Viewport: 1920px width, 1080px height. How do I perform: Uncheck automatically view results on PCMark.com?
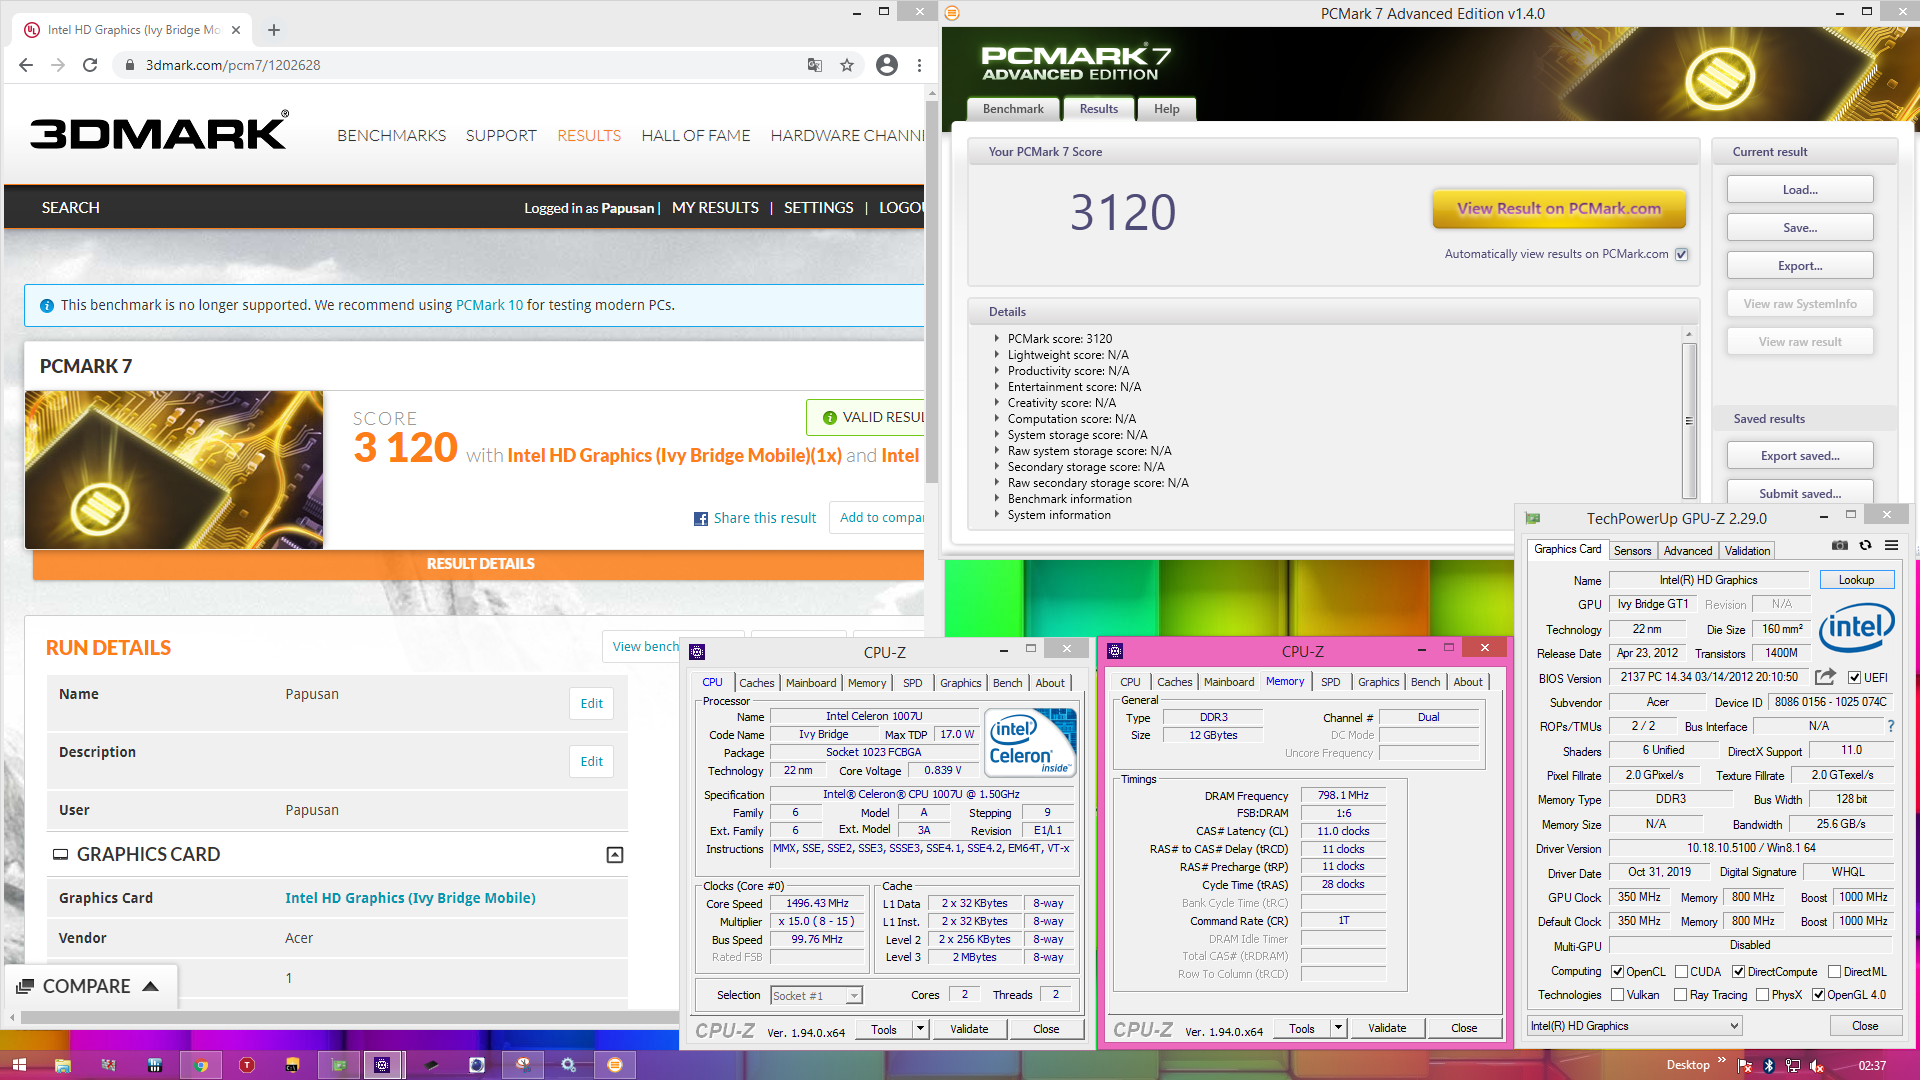(x=1682, y=254)
